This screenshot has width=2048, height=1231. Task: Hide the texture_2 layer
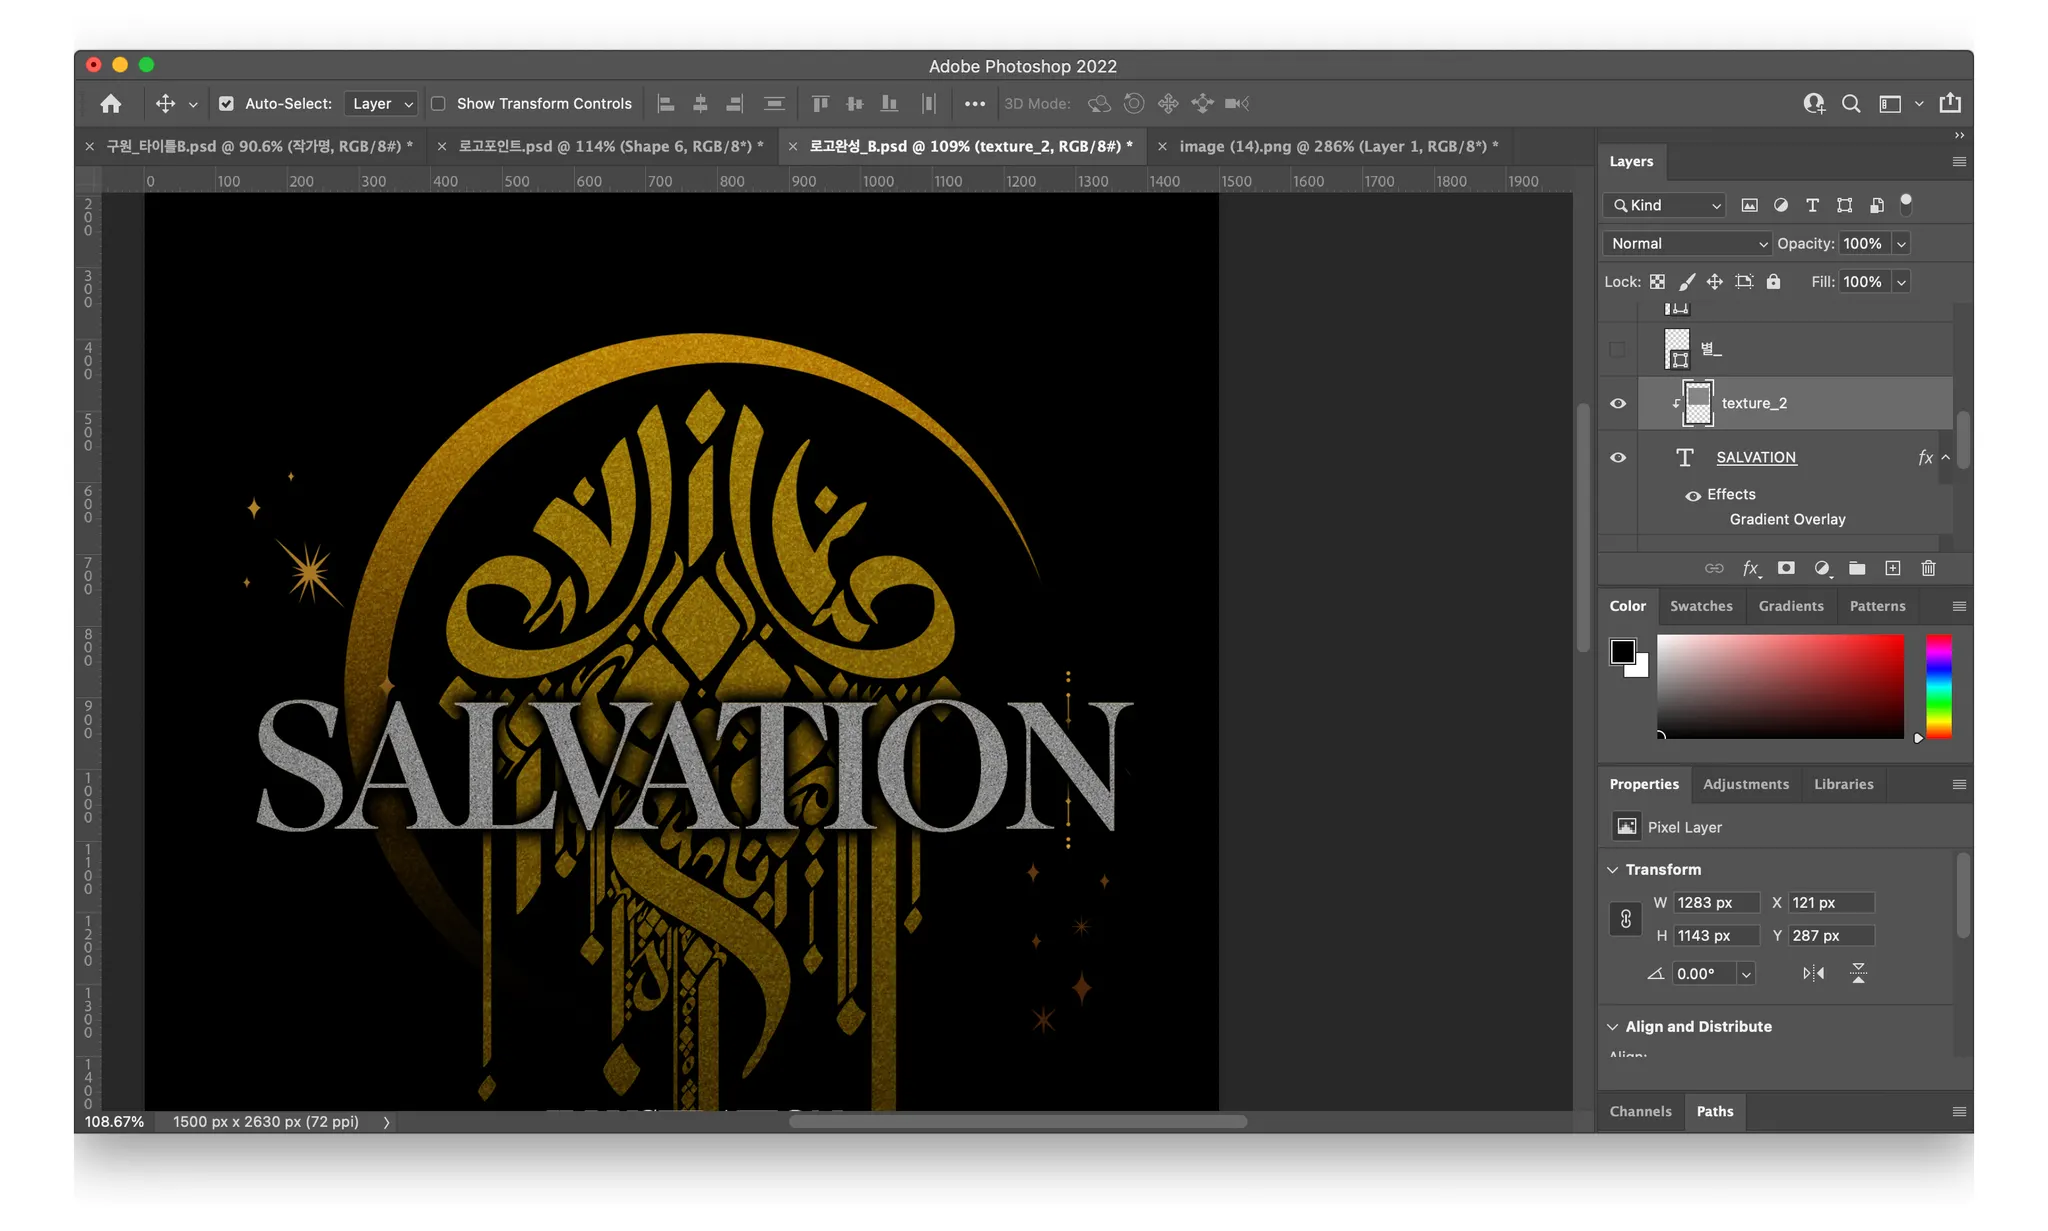(x=1618, y=404)
